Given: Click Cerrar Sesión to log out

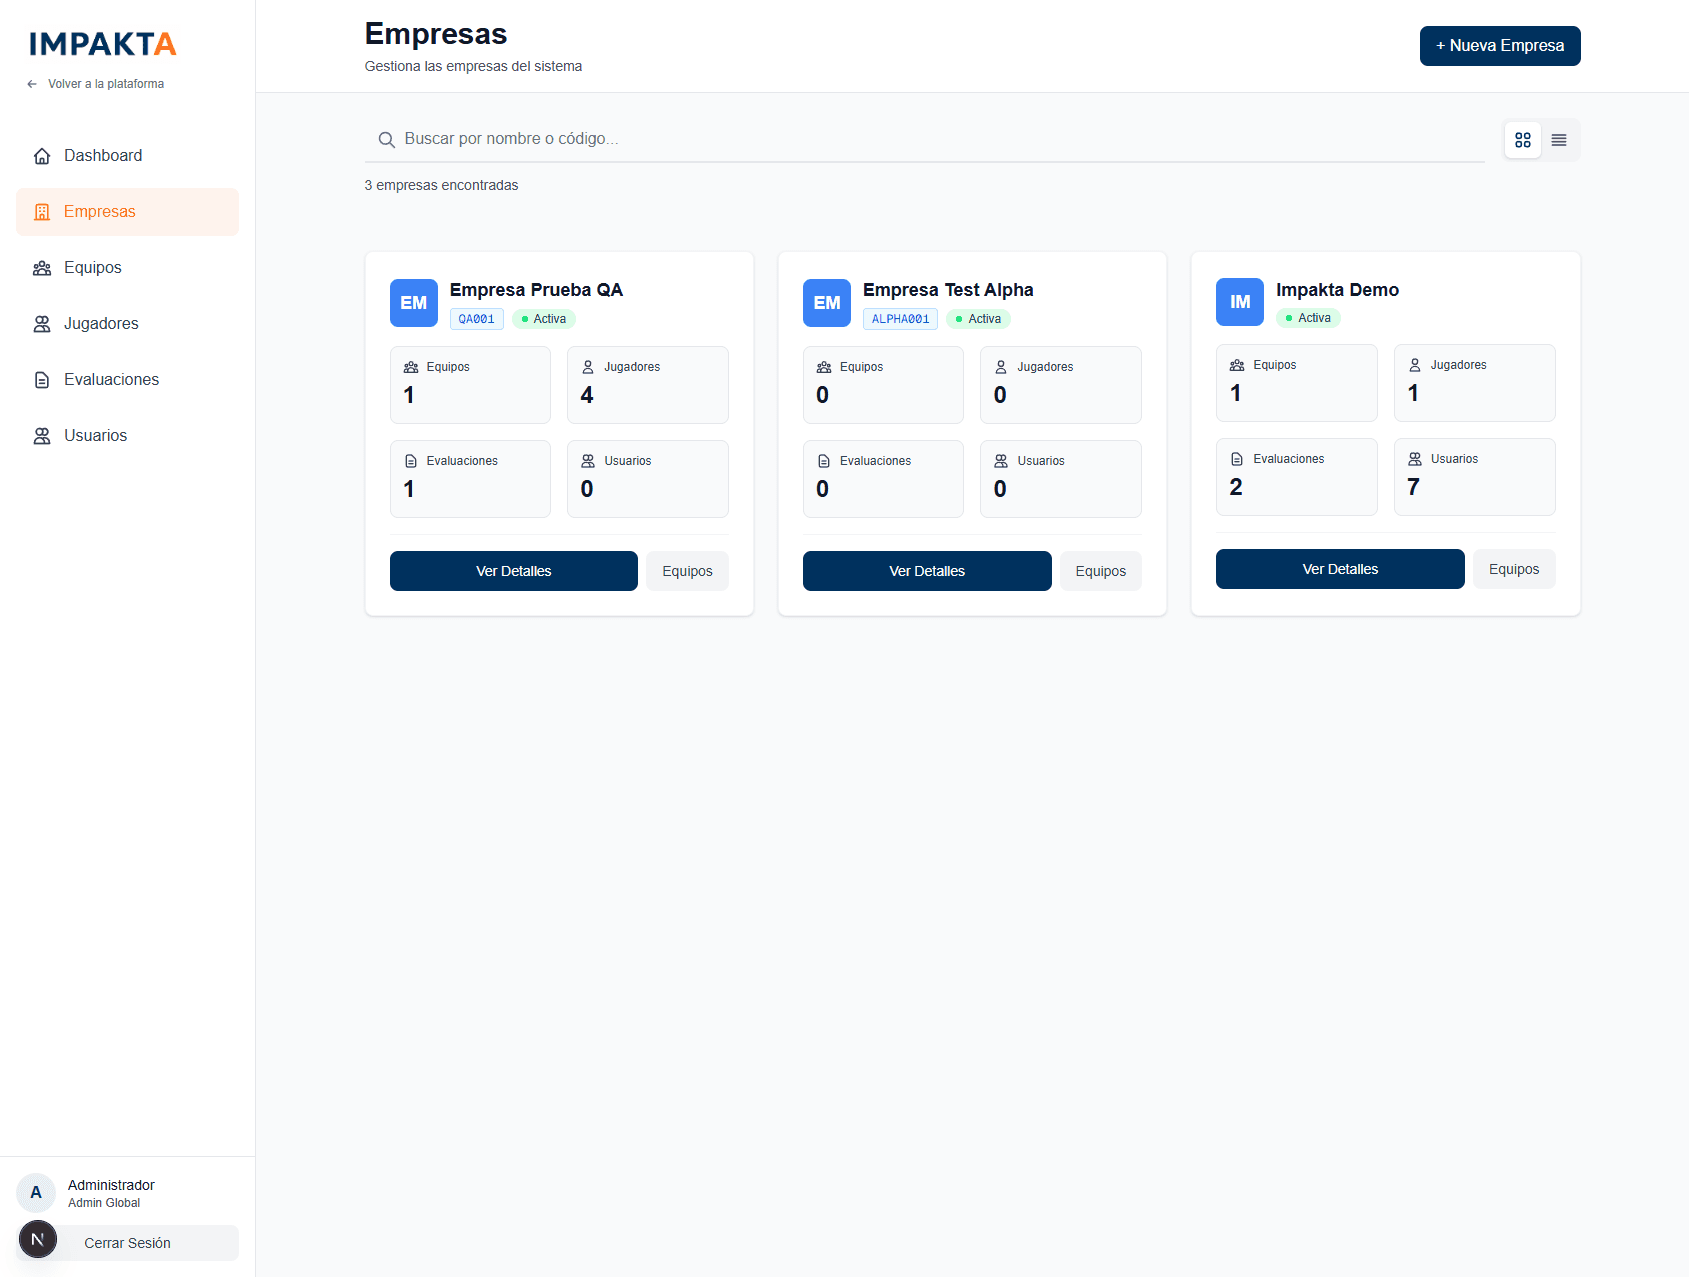Looking at the screenshot, I should (128, 1243).
